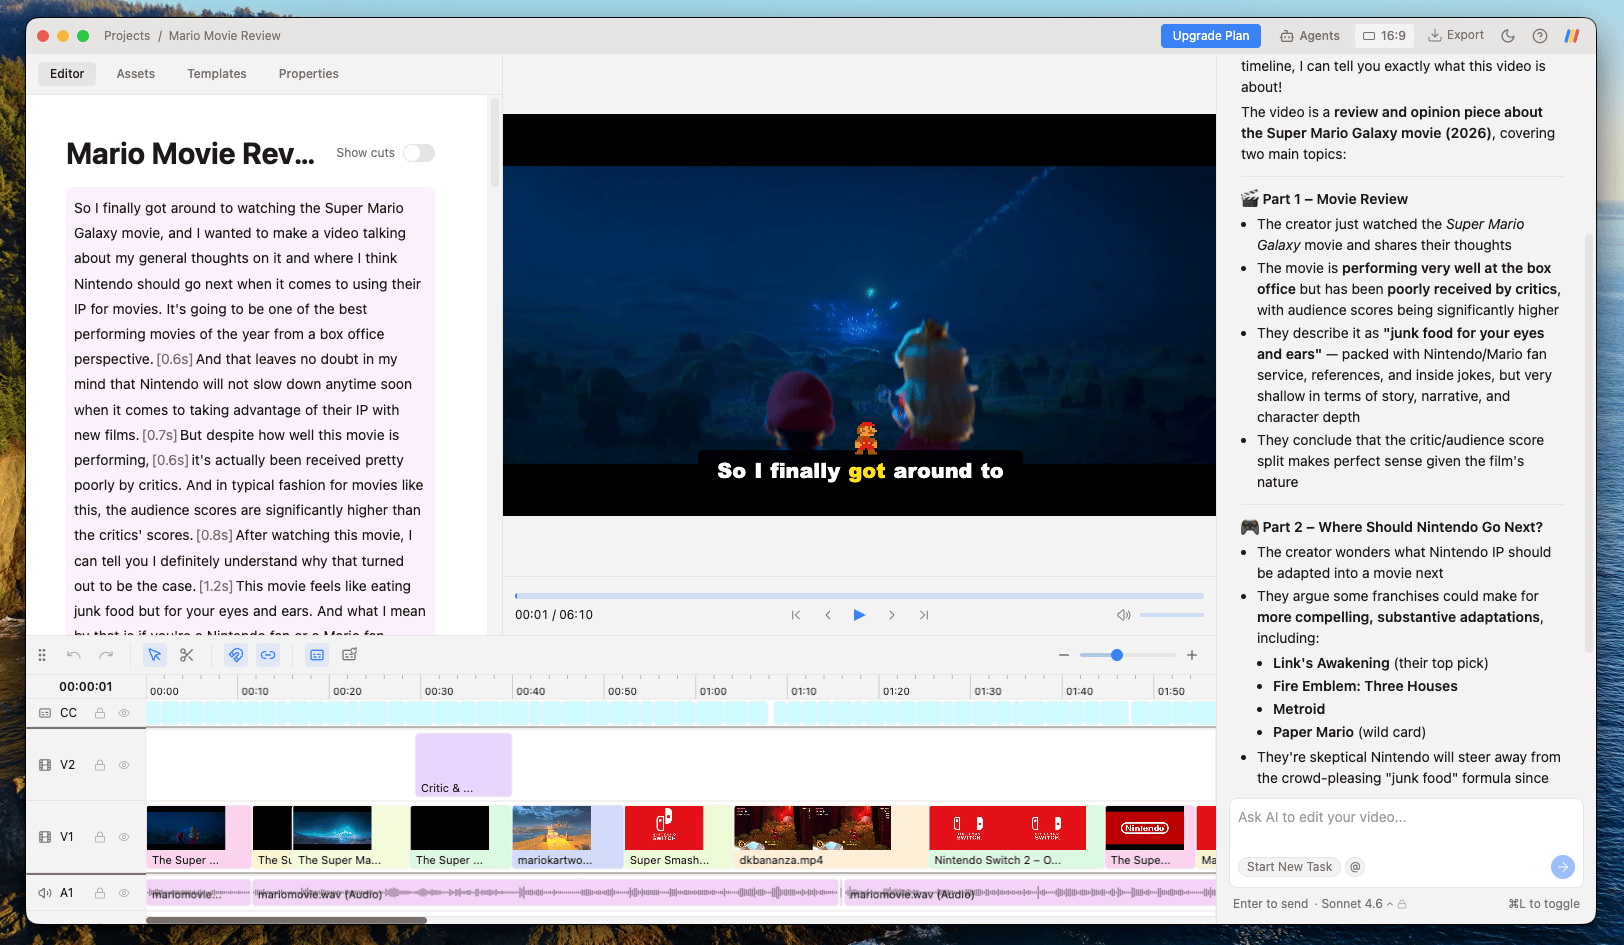Click Start New Task button
The height and width of the screenshot is (945, 1624).
(1289, 867)
